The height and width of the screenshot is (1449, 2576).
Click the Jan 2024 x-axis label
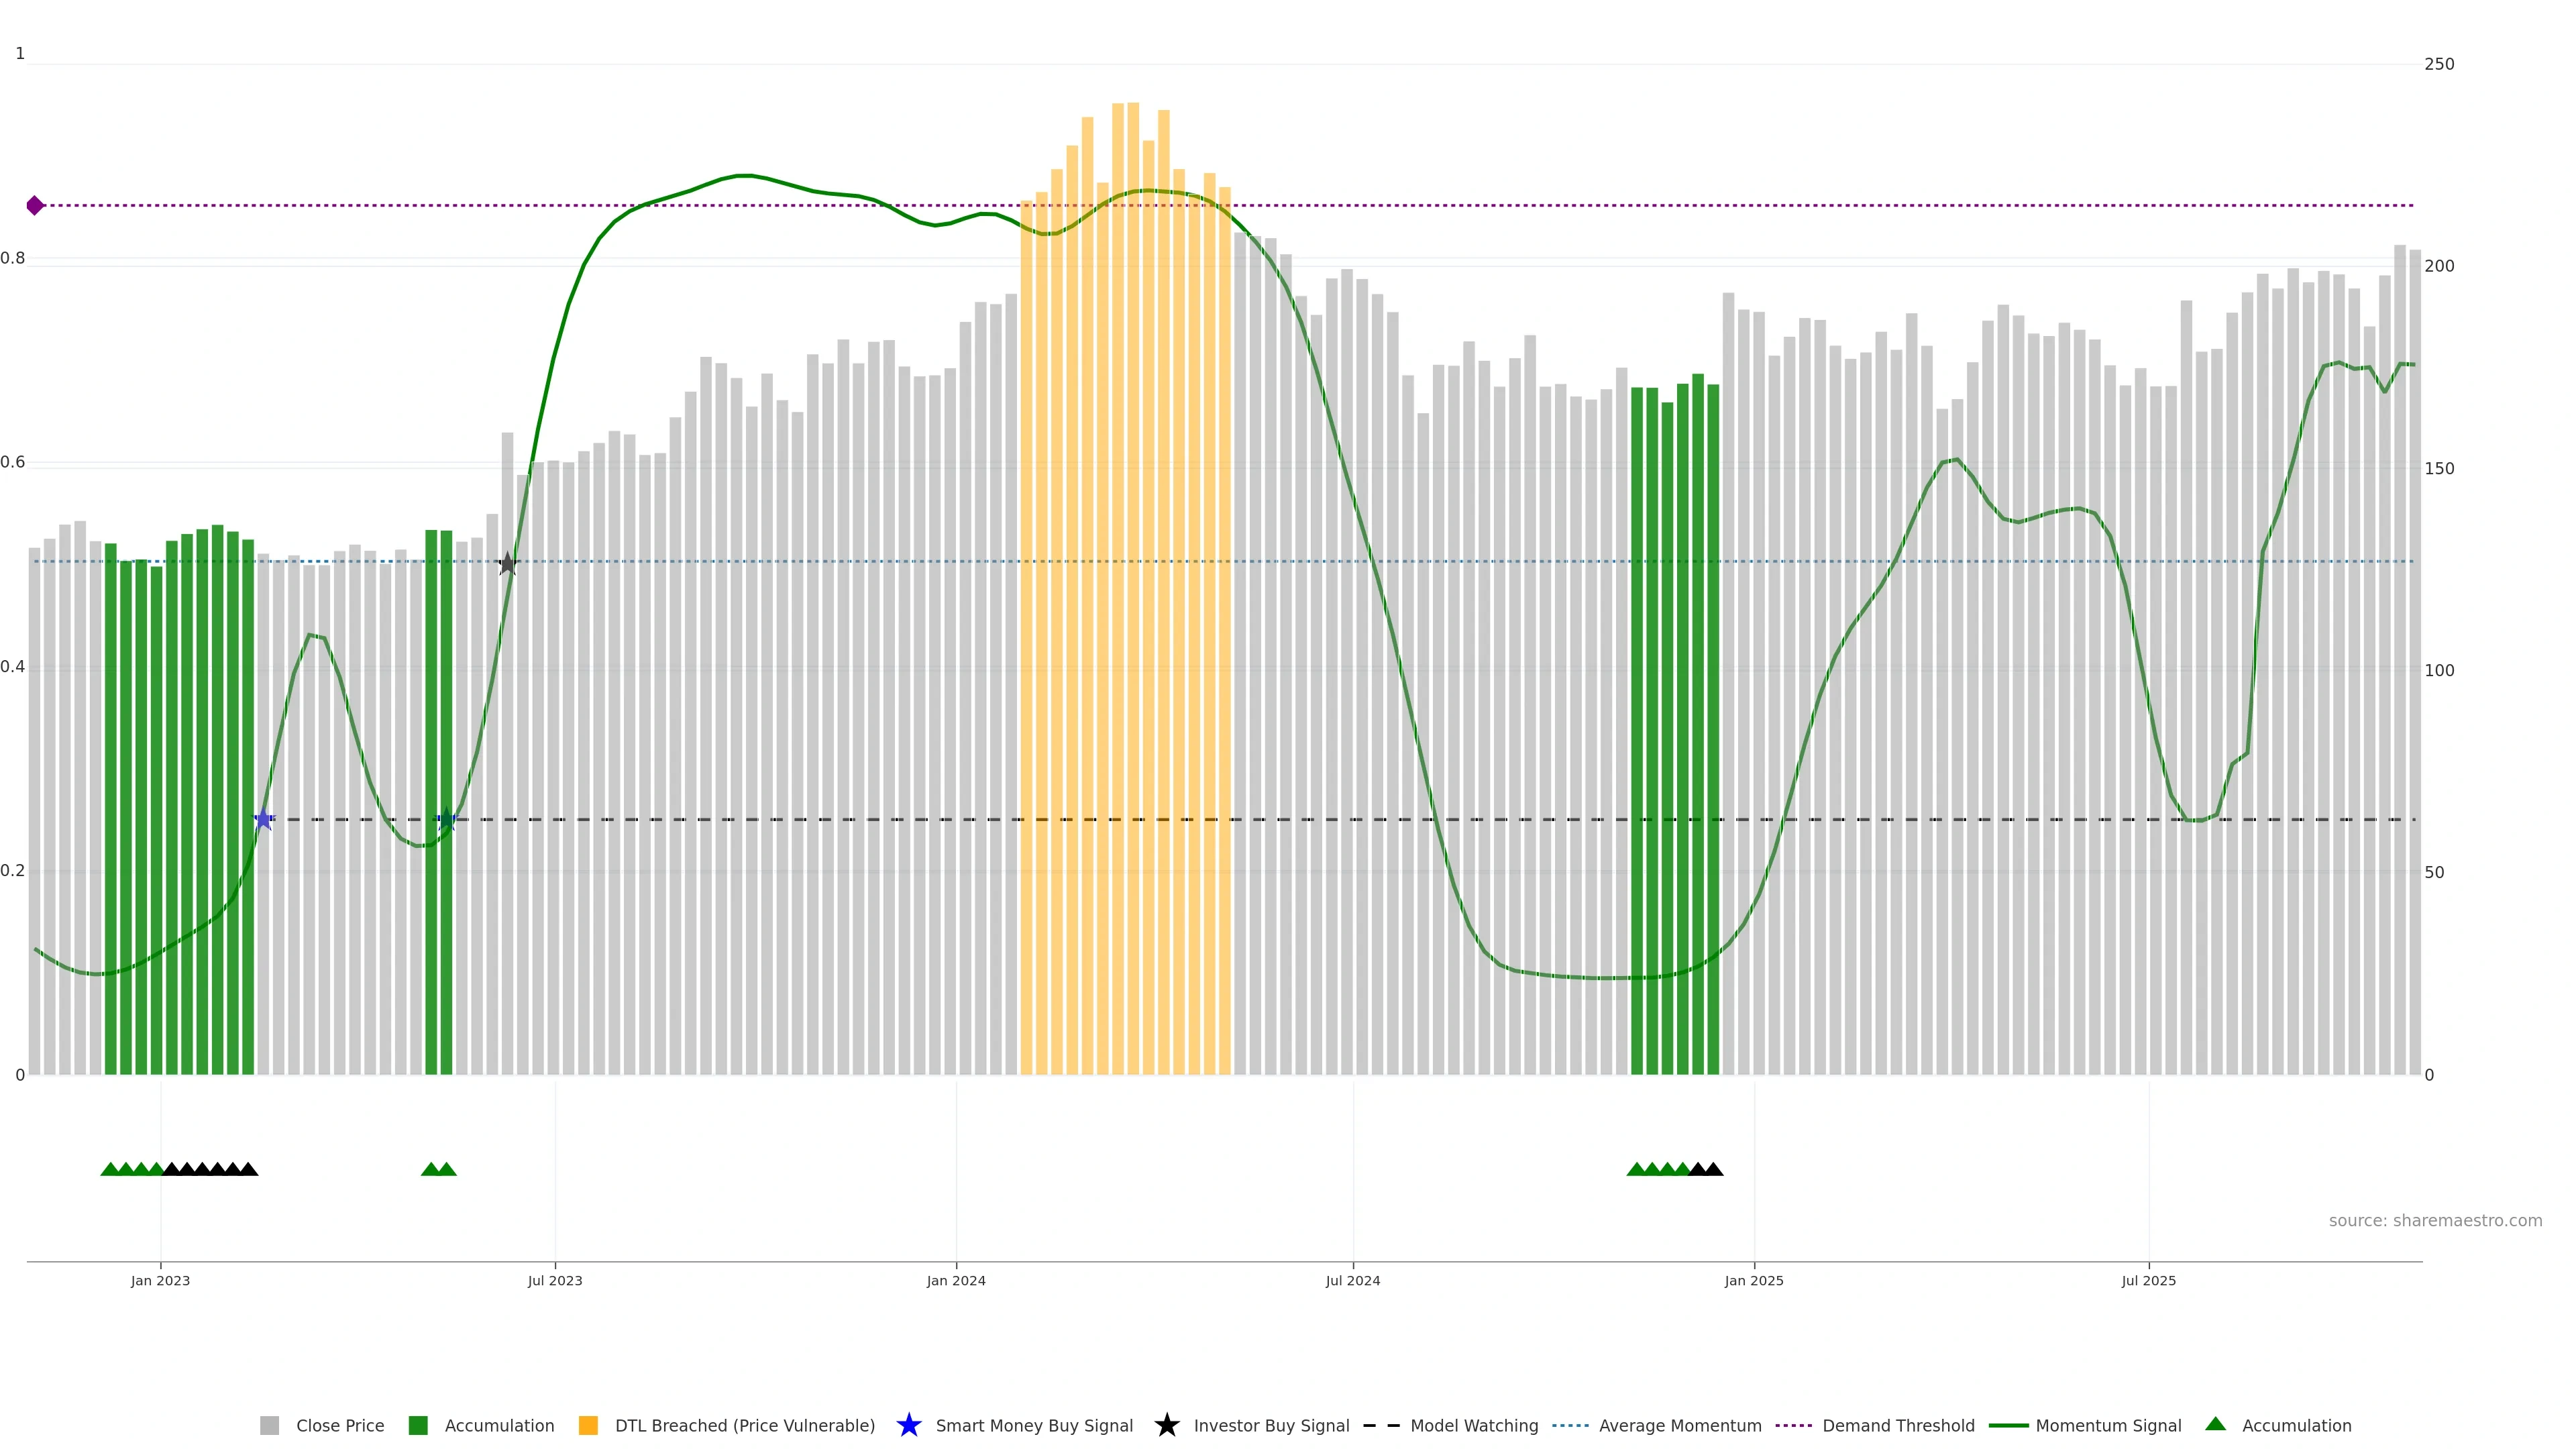(956, 1281)
